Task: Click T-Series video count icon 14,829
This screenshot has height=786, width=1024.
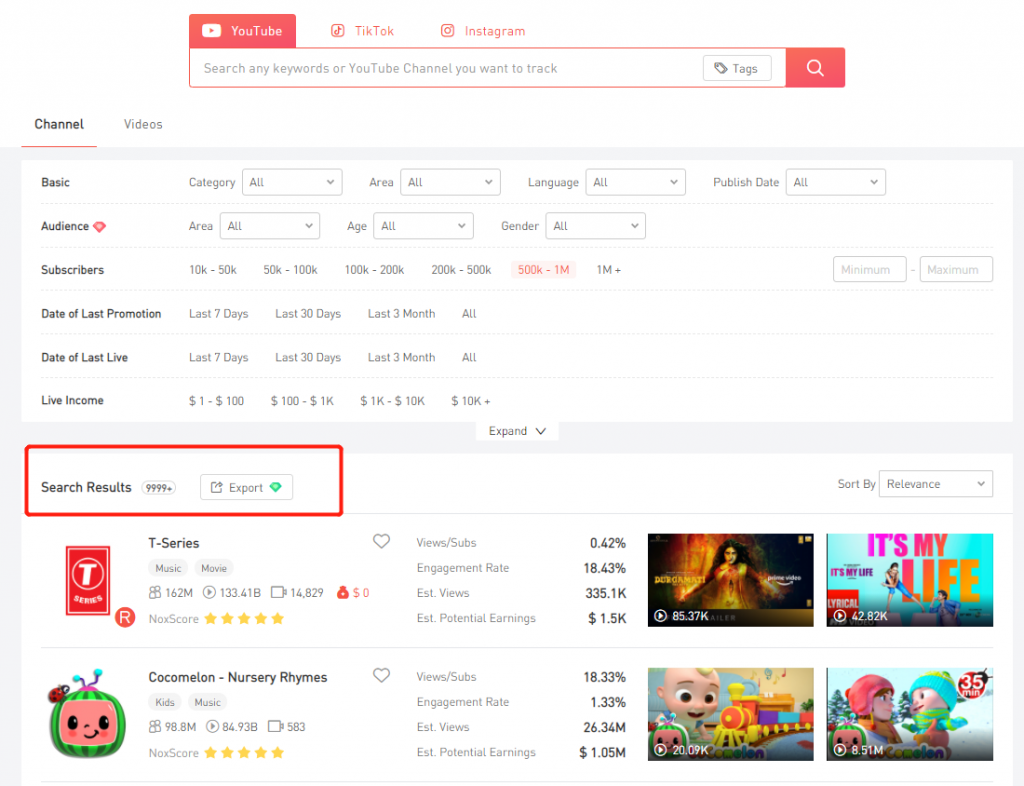Action: click(279, 592)
